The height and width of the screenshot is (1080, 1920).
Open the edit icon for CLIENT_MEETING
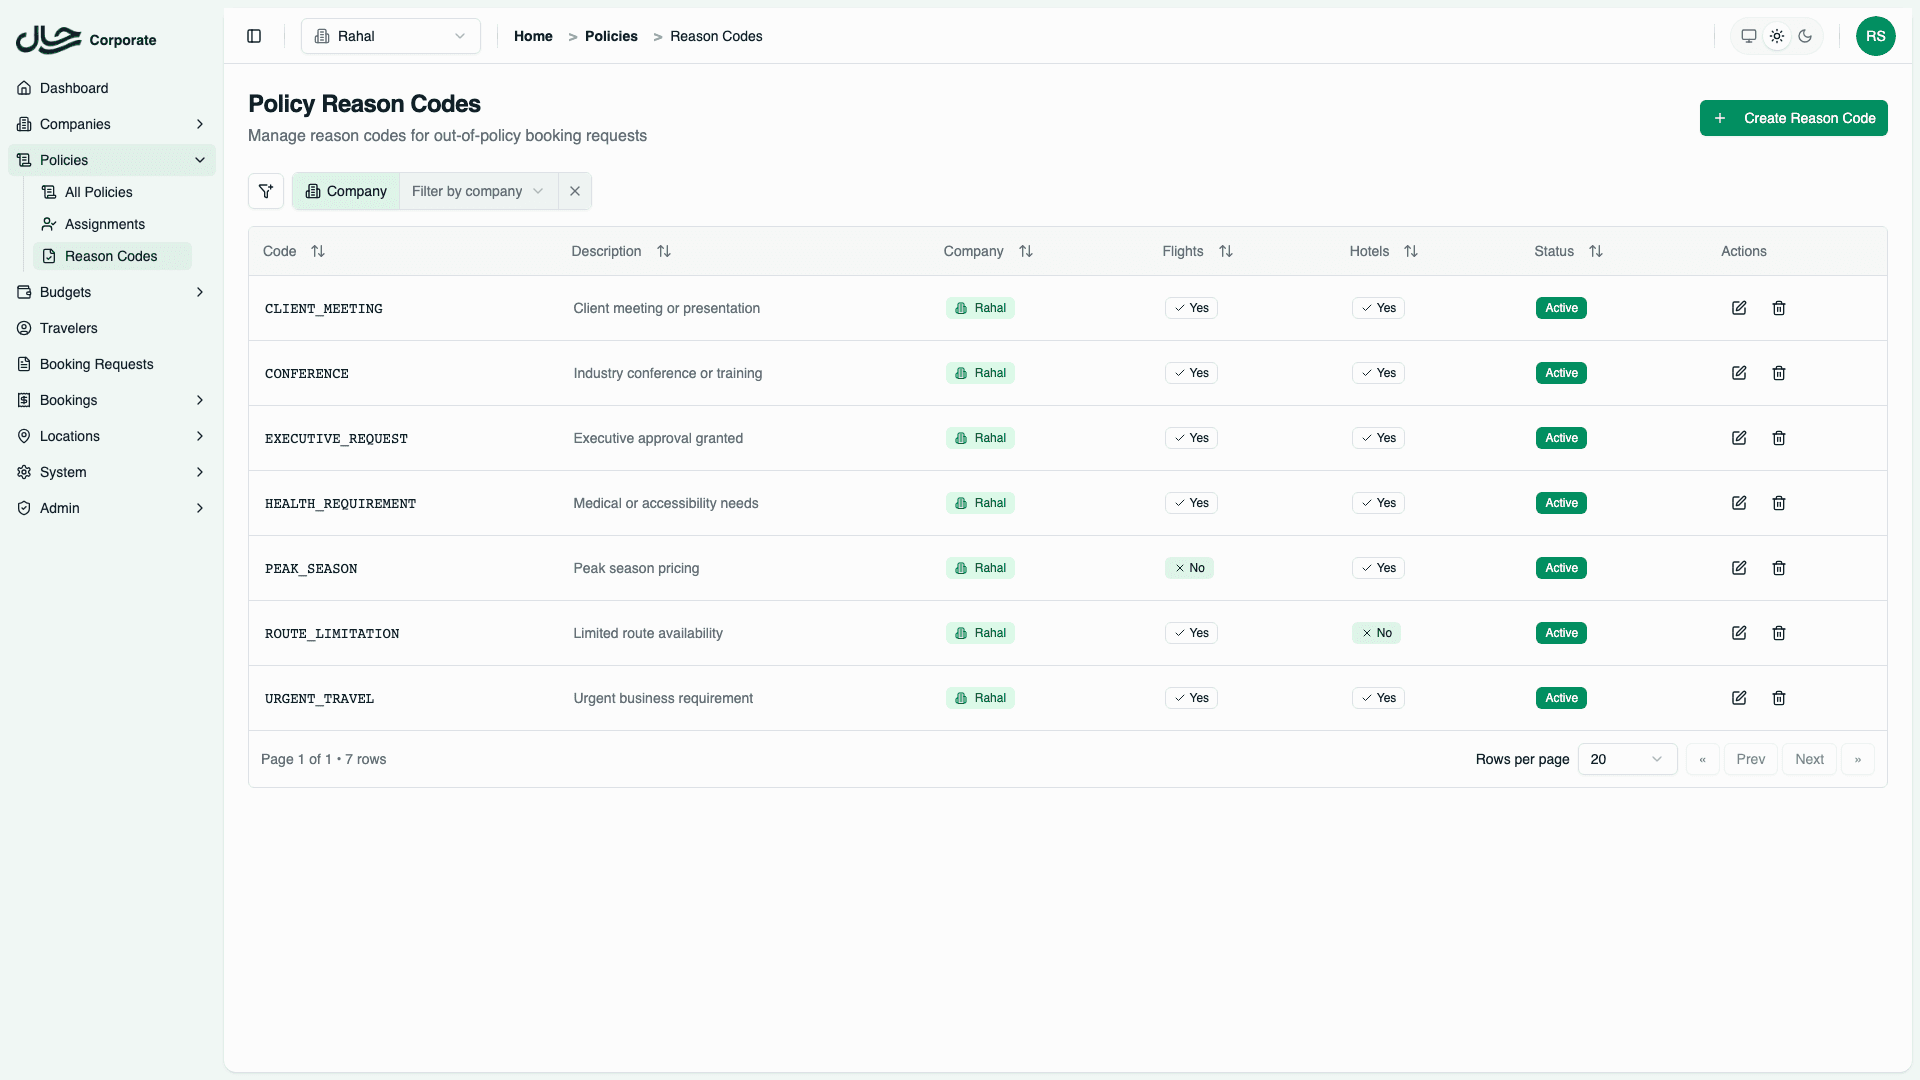click(x=1738, y=308)
